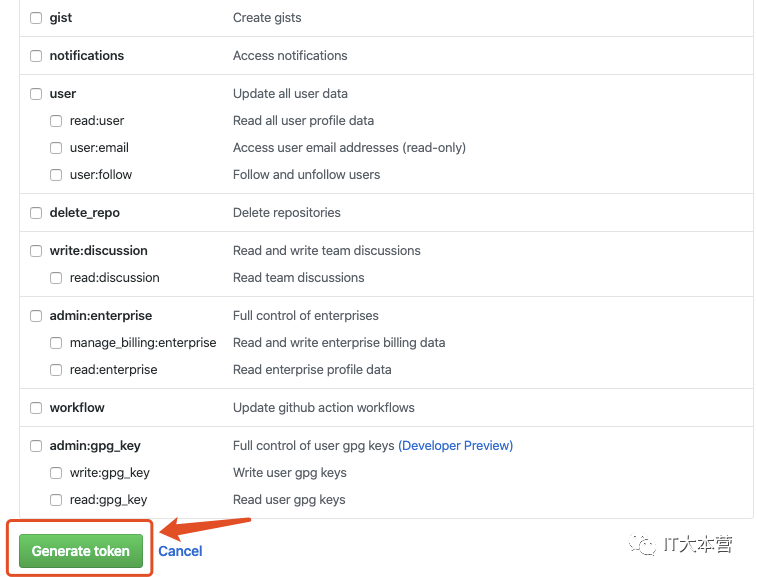This screenshot has width=757, height=577.
Task: Enable the read:enterprise scope
Action: (57, 370)
